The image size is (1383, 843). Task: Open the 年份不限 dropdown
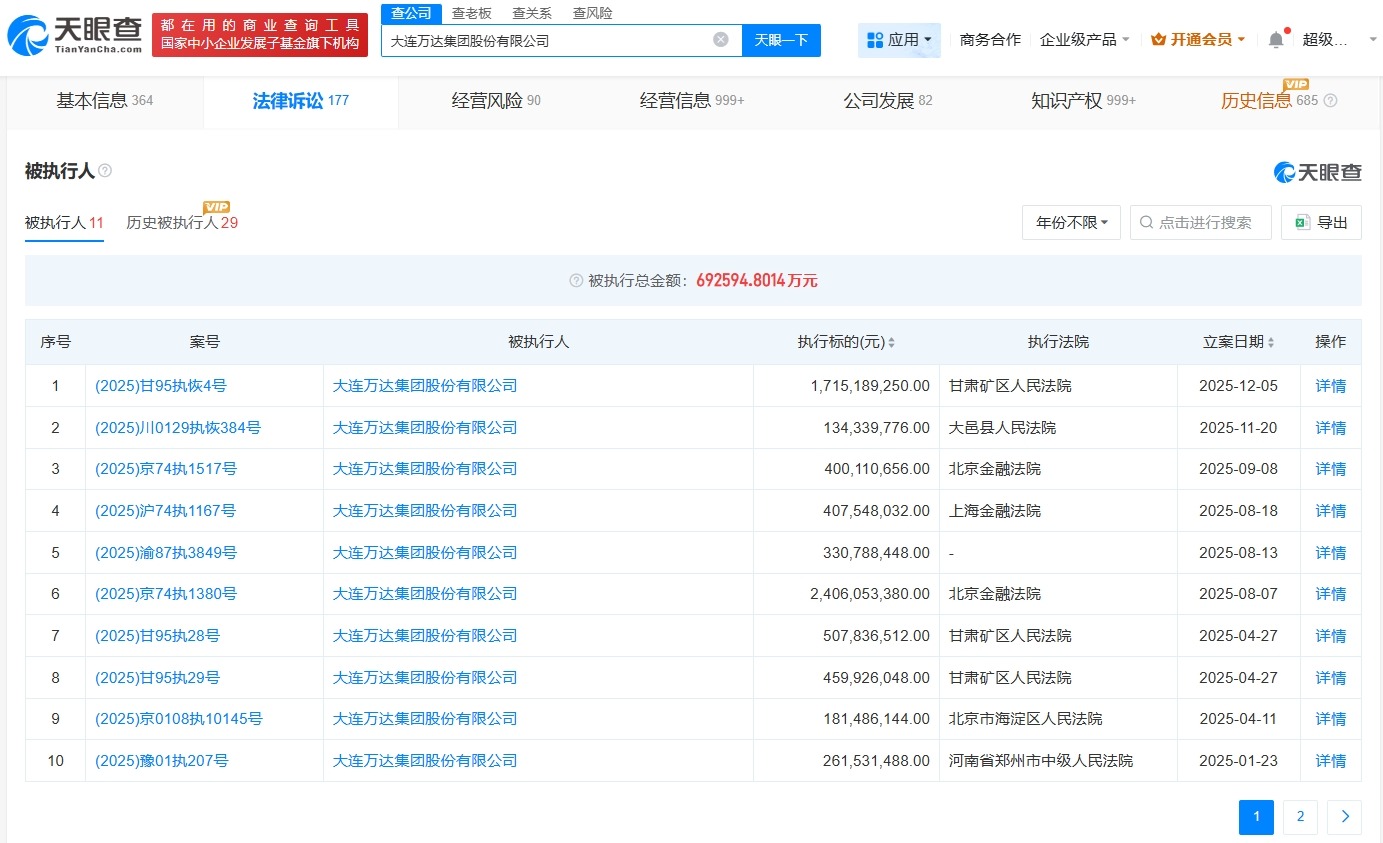(x=1071, y=222)
